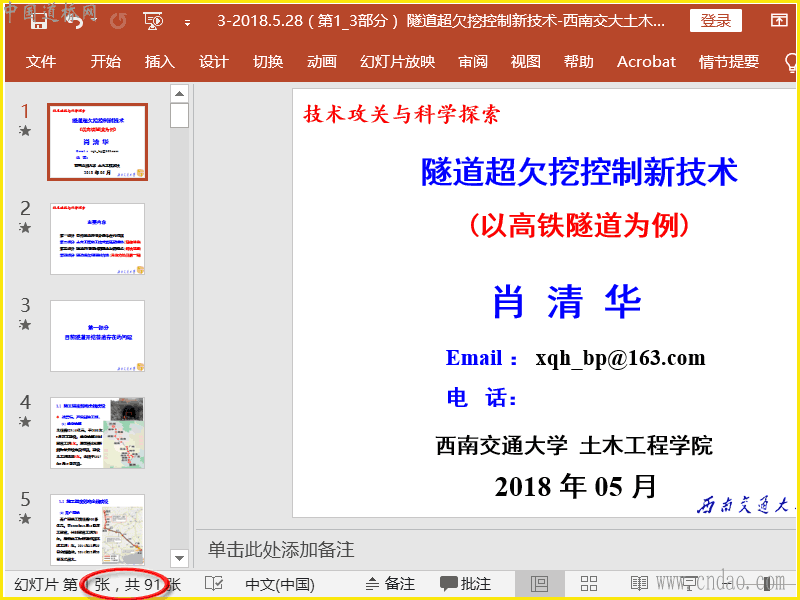Start the slide show from beginning icon
Image resolution: width=800 pixels, height=600 pixels.
pyautogui.click(x=154, y=21)
